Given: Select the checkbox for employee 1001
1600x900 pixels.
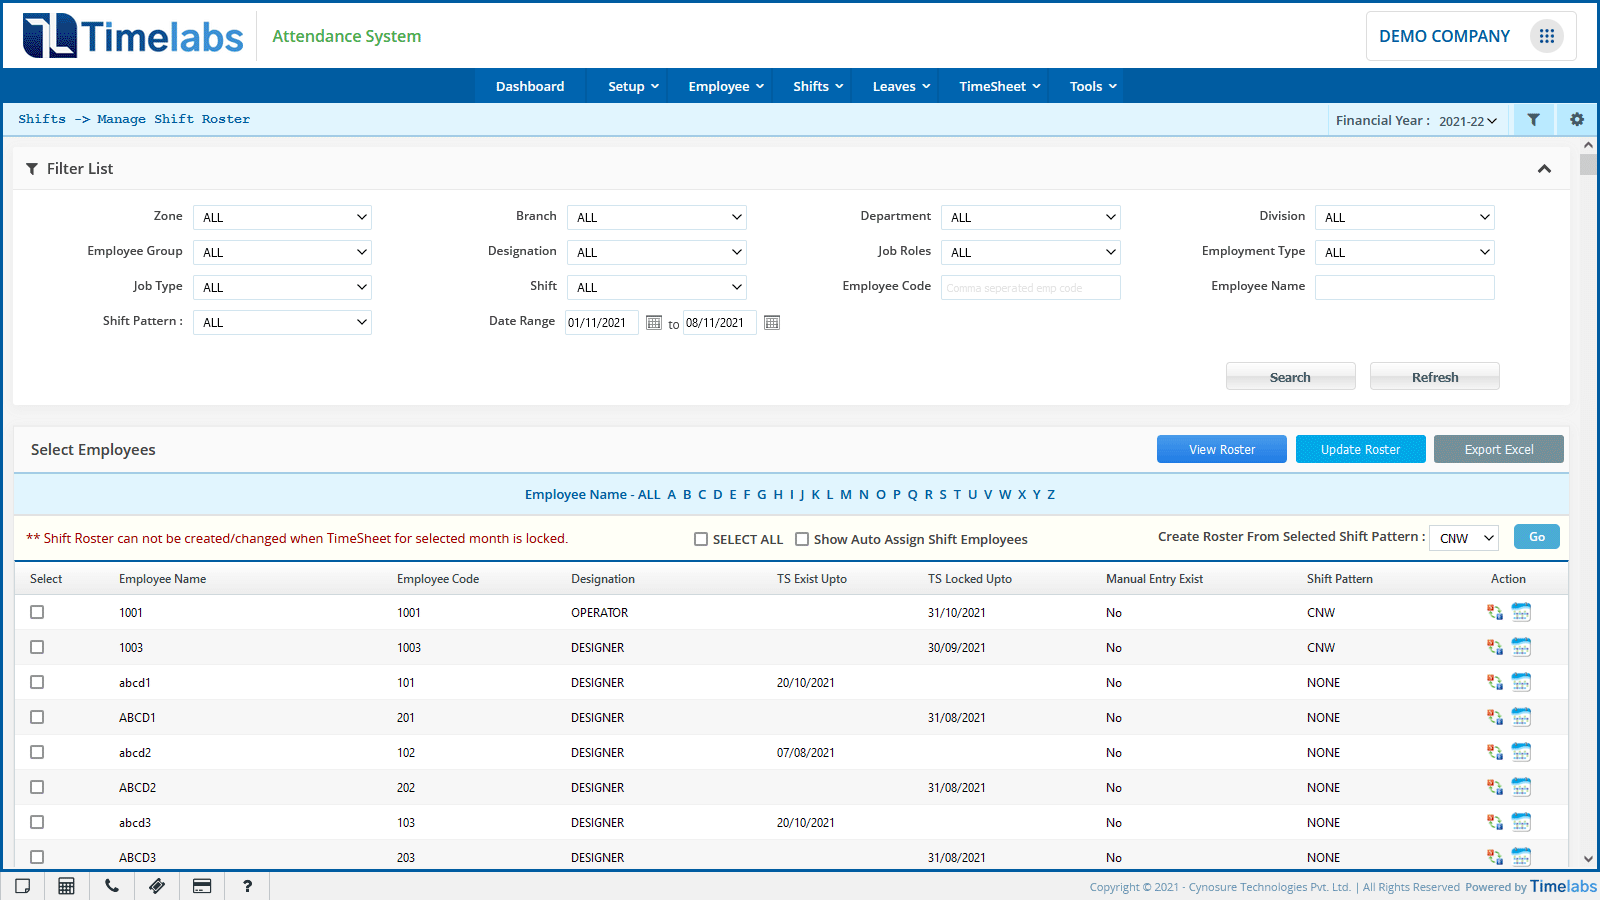Looking at the screenshot, I should pos(37,612).
